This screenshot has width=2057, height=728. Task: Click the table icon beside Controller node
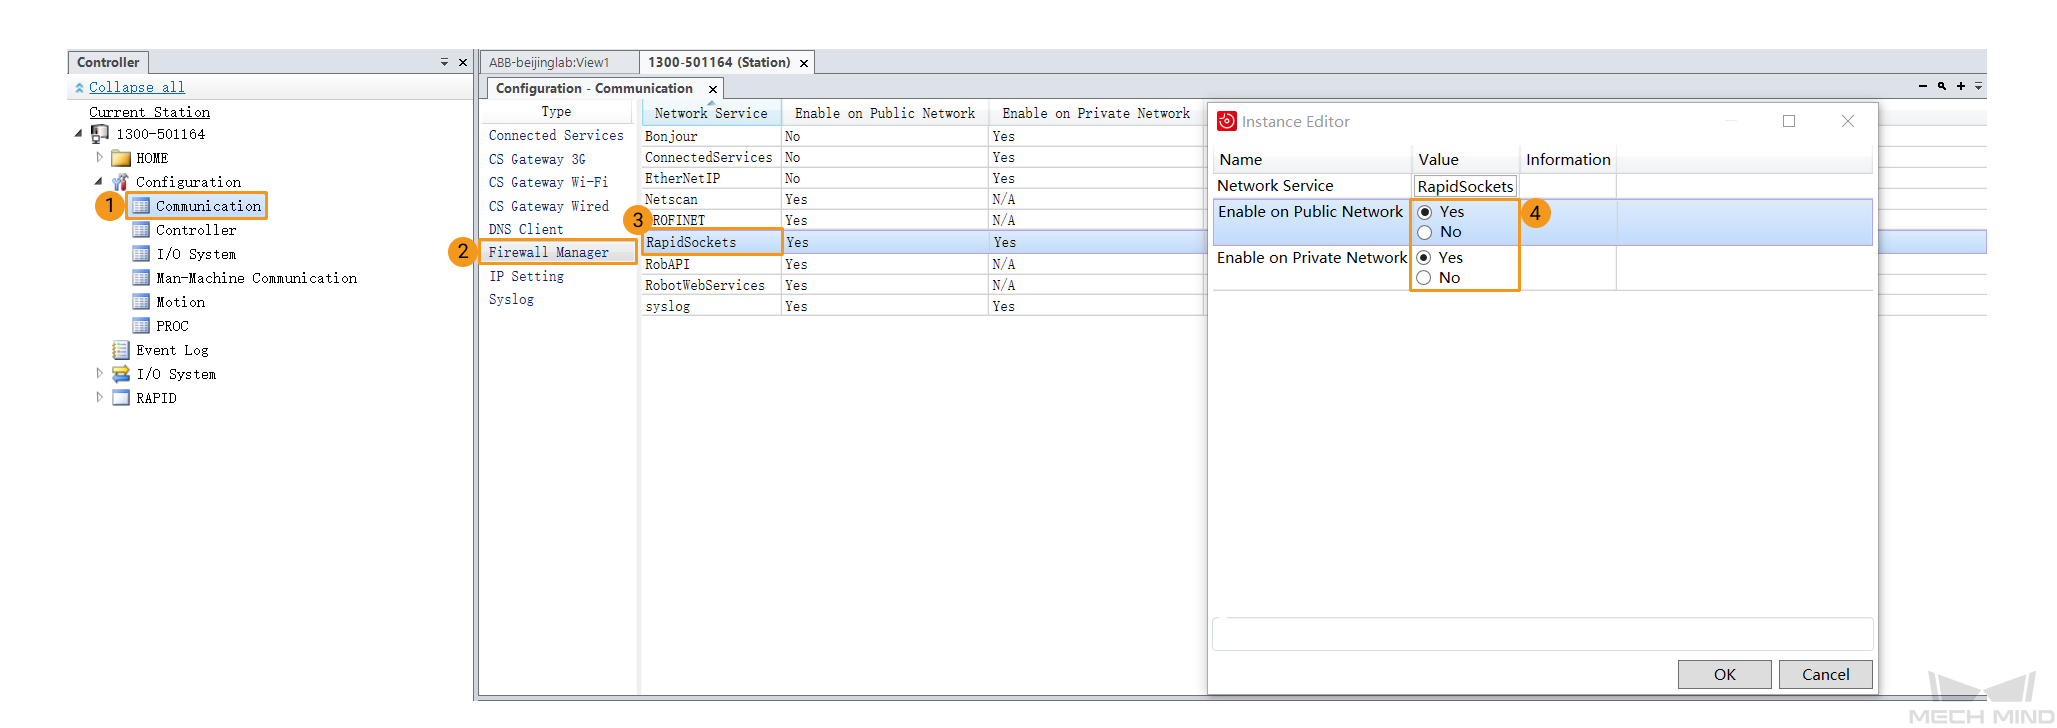141,230
